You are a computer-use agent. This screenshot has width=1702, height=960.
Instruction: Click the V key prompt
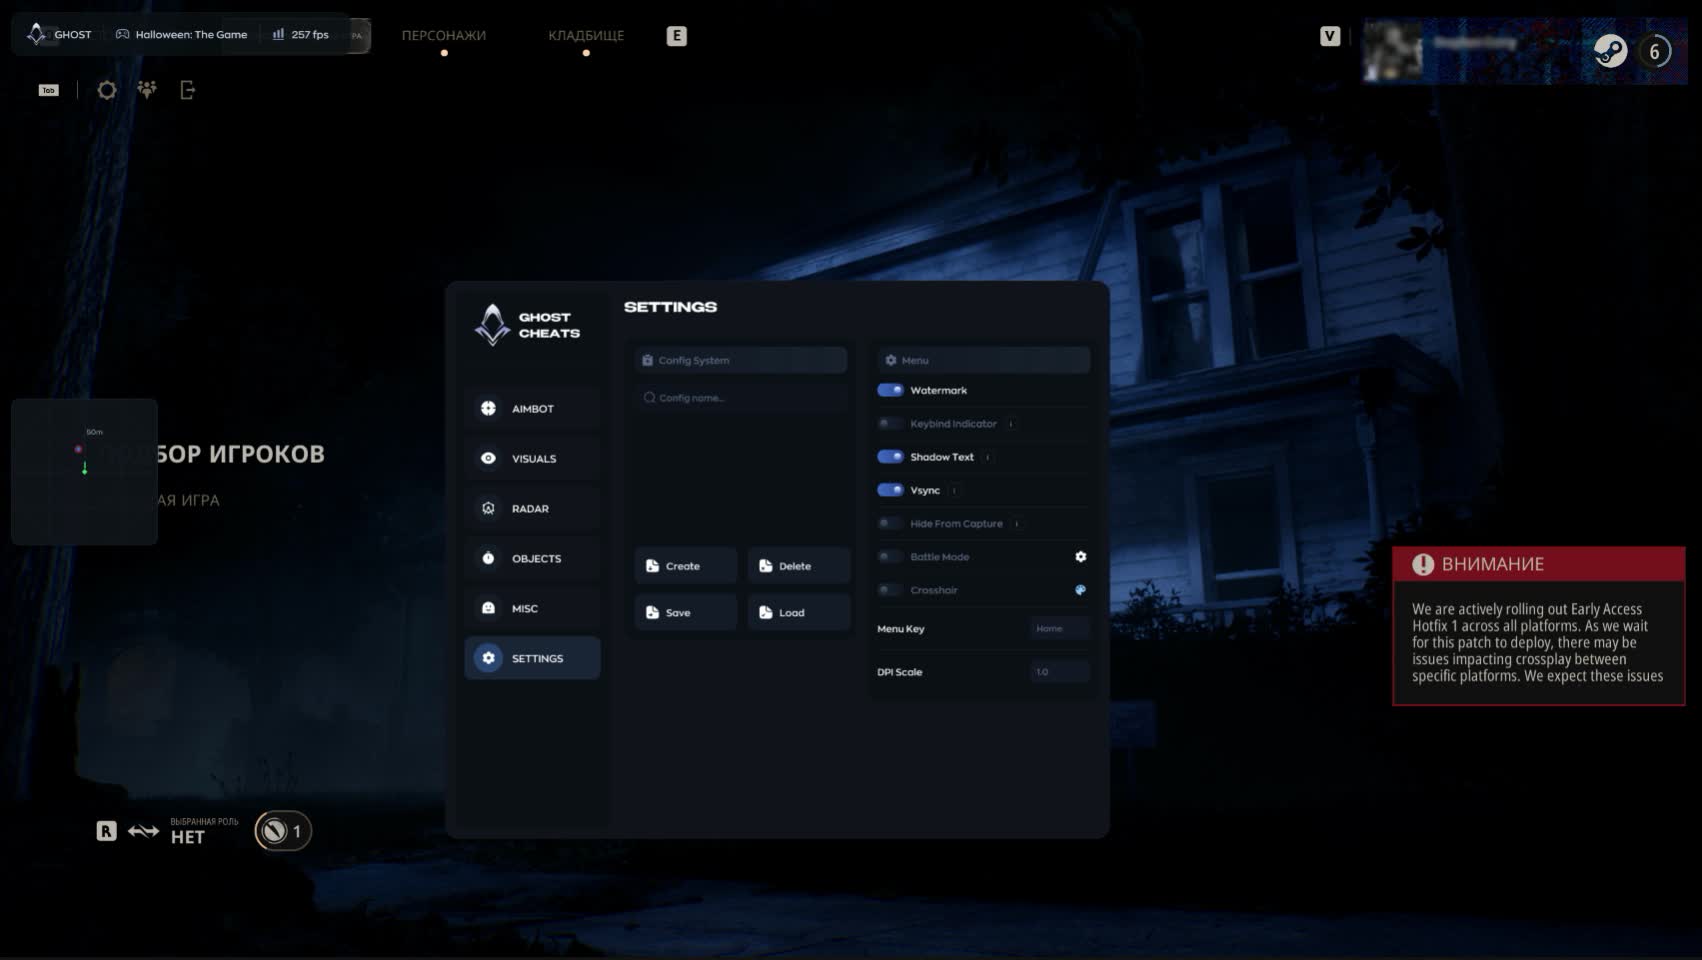click(x=1329, y=36)
